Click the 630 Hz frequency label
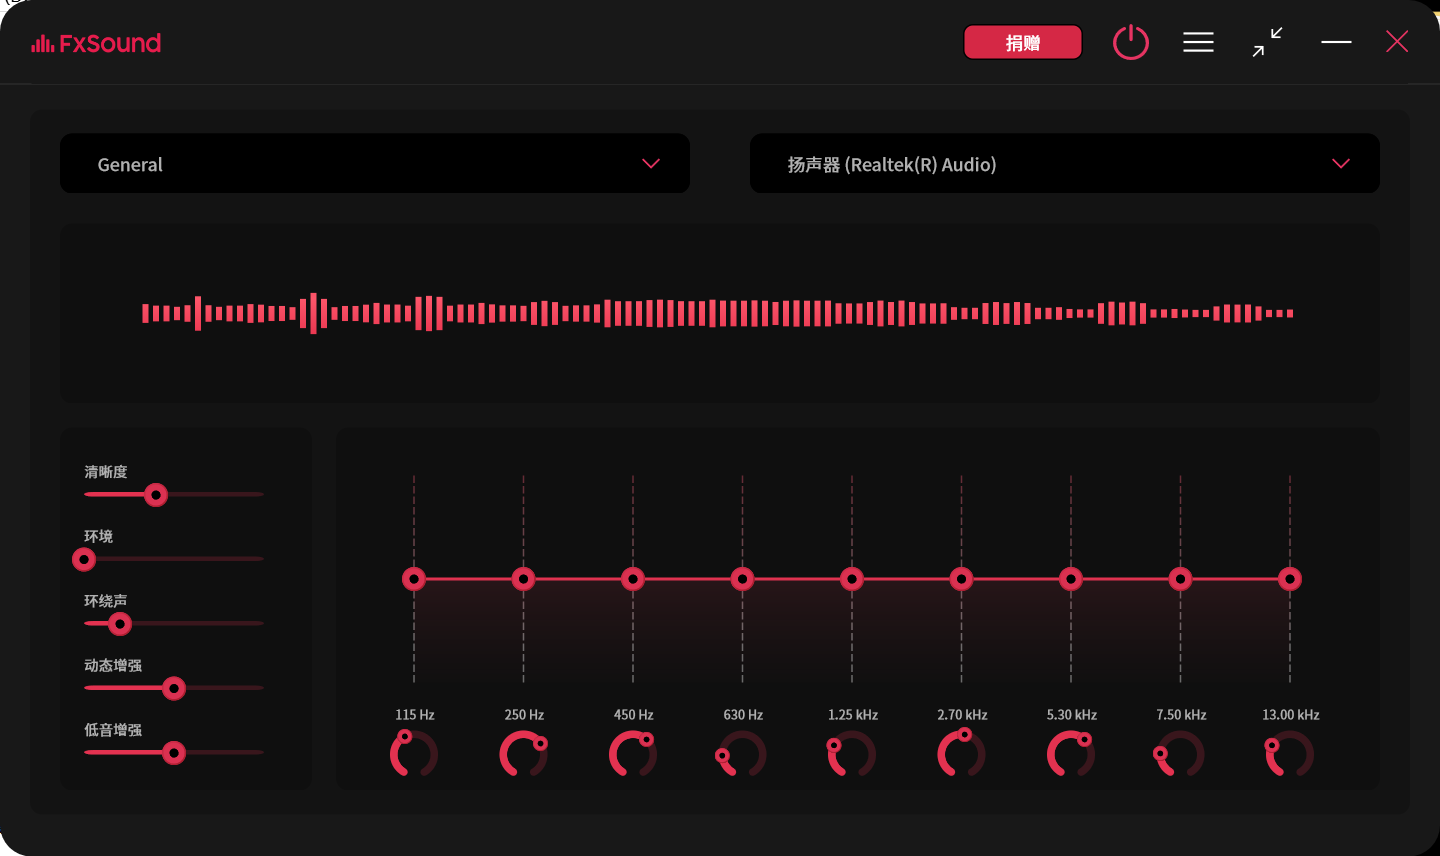Viewport: 1440px width, 856px height. point(743,715)
